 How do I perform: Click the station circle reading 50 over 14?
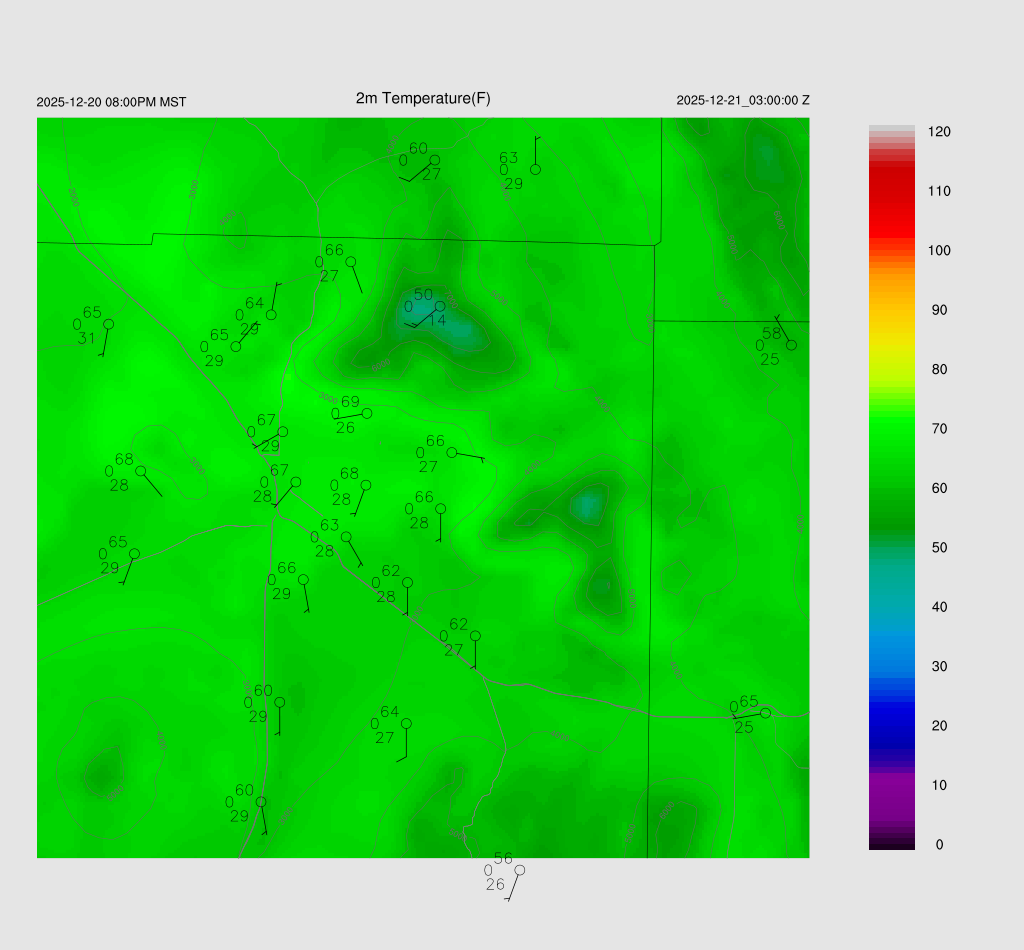[440, 306]
